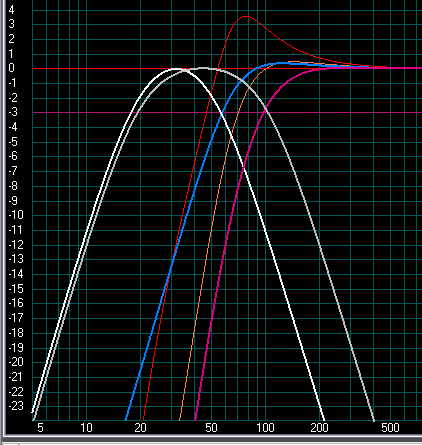Select the -19 vertical axis label
Screen dimensions: 422x445
tap(16, 347)
